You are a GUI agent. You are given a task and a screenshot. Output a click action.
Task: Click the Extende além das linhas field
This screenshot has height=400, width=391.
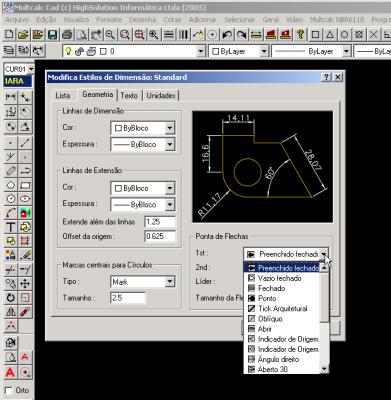click(x=160, y=222)
